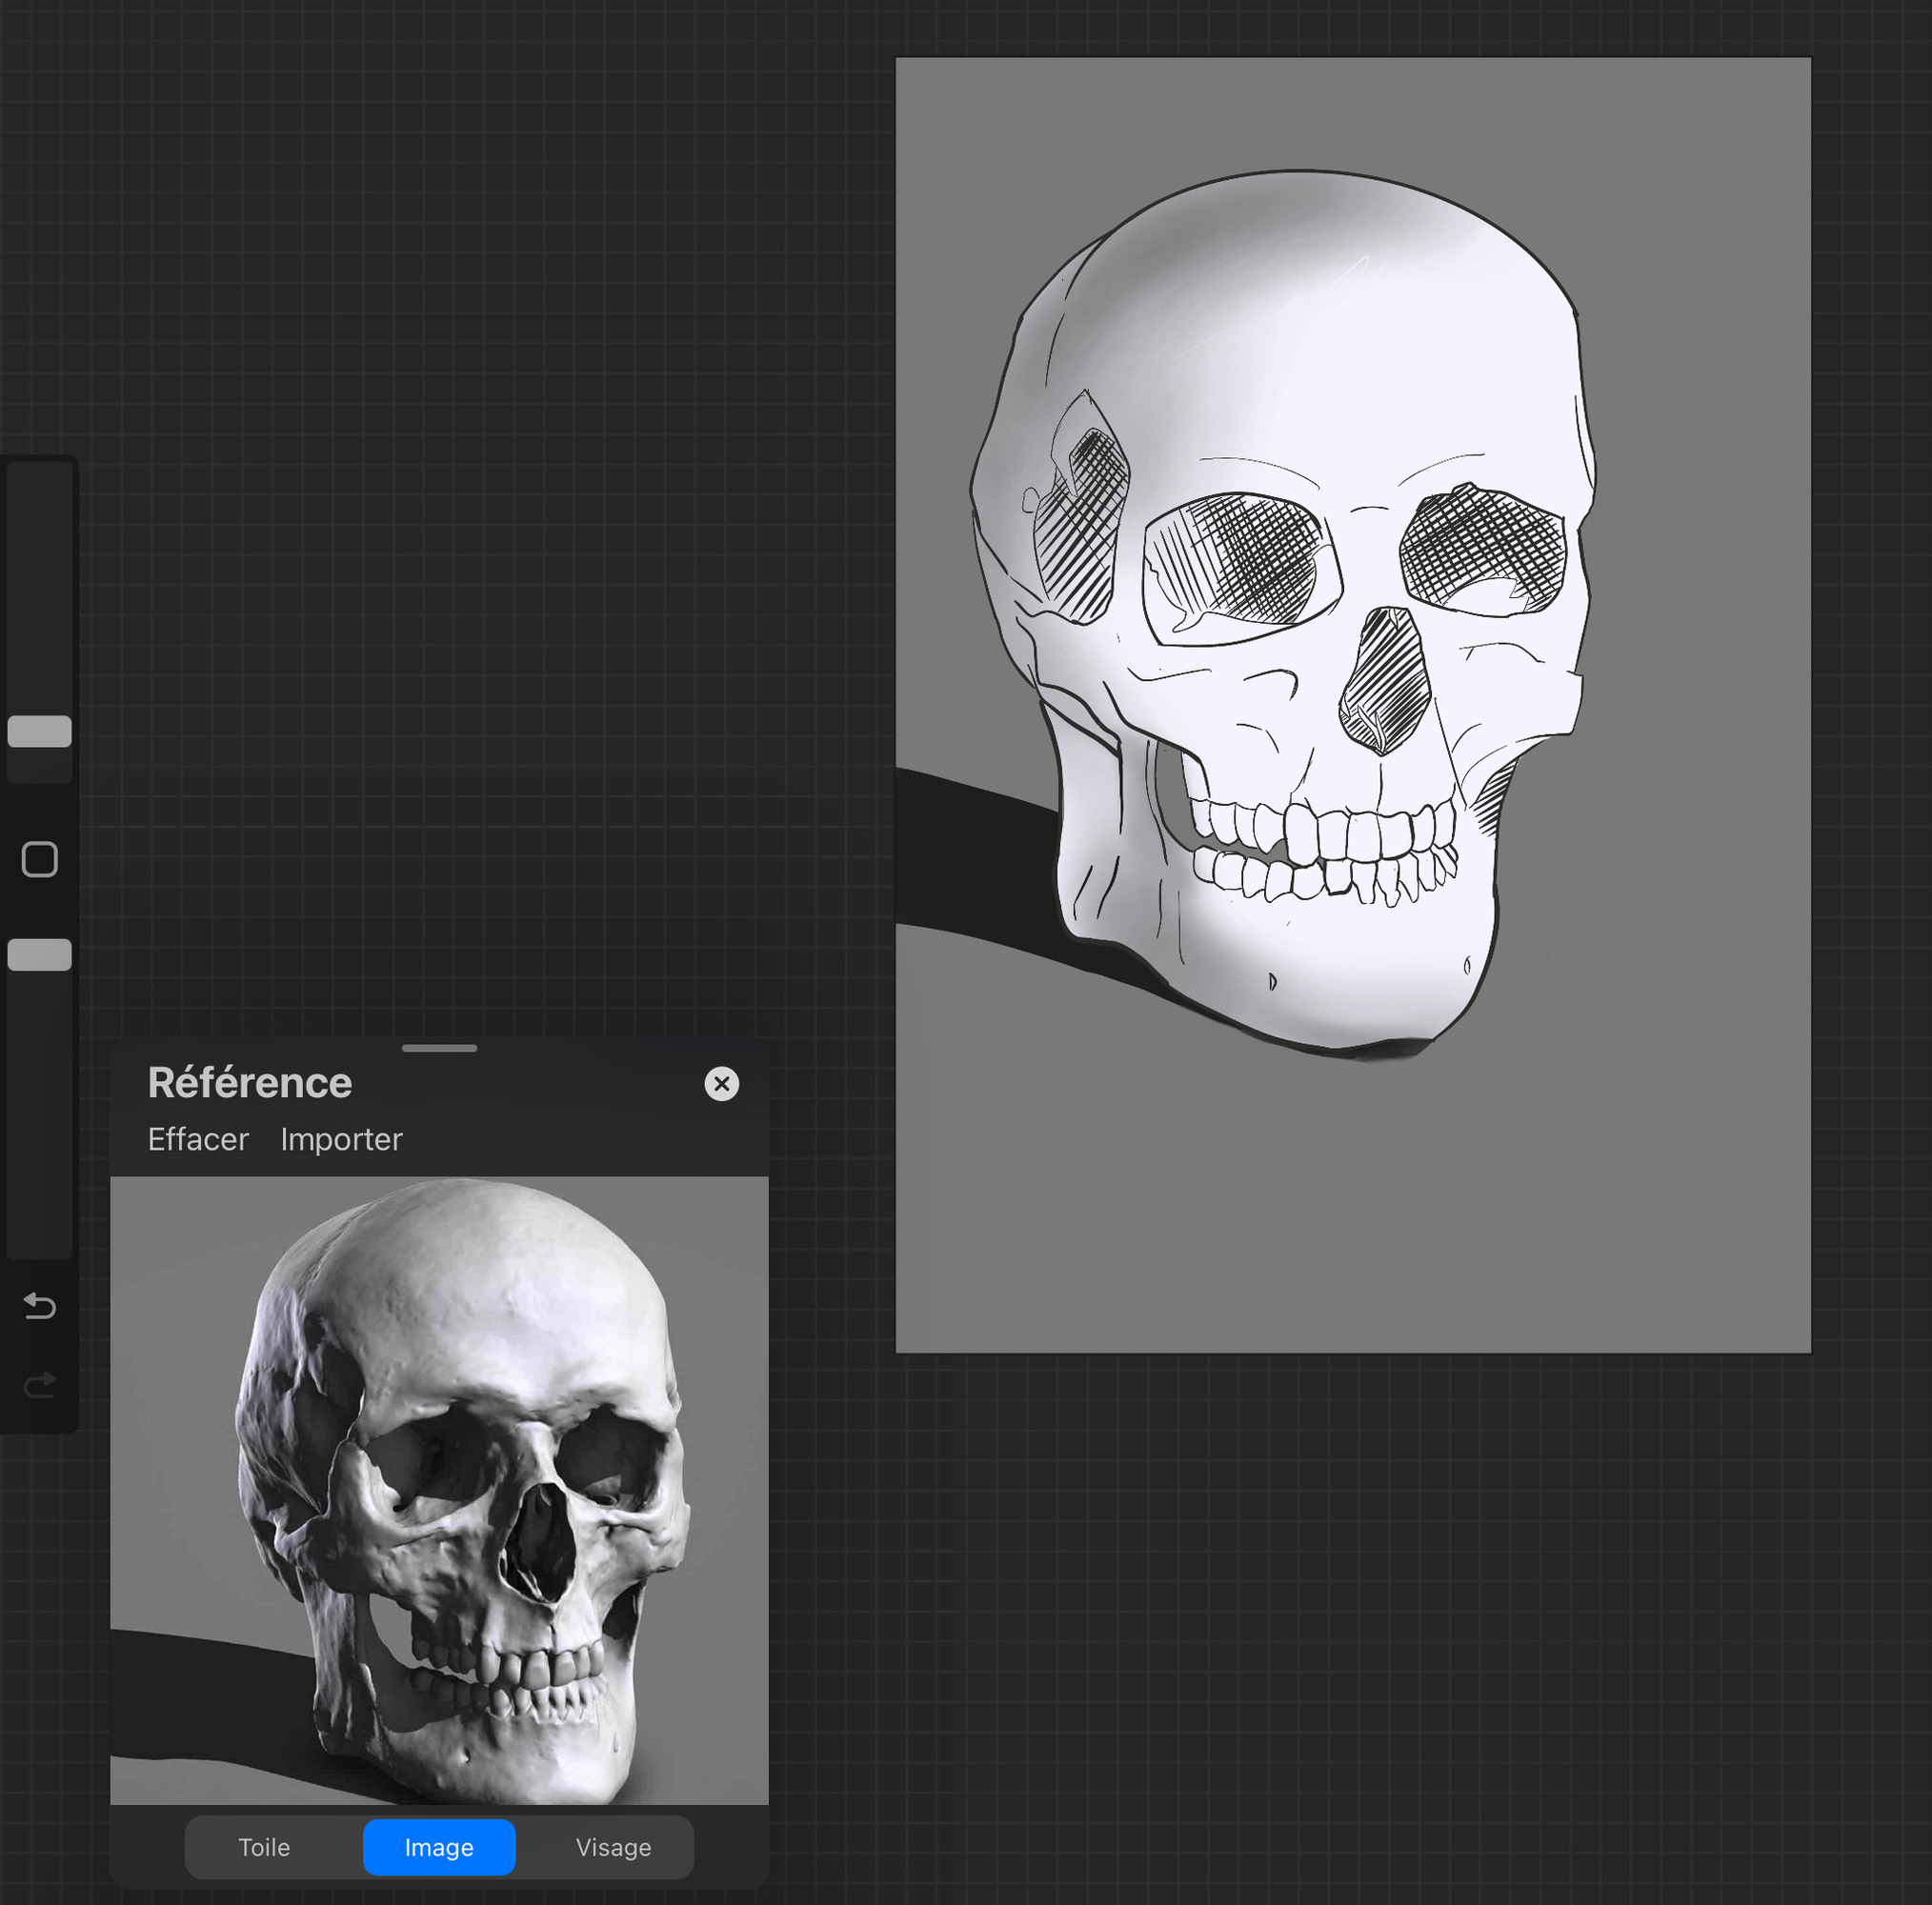
Task: Click the upper brush size slider handle
Action: click(39, 731)
